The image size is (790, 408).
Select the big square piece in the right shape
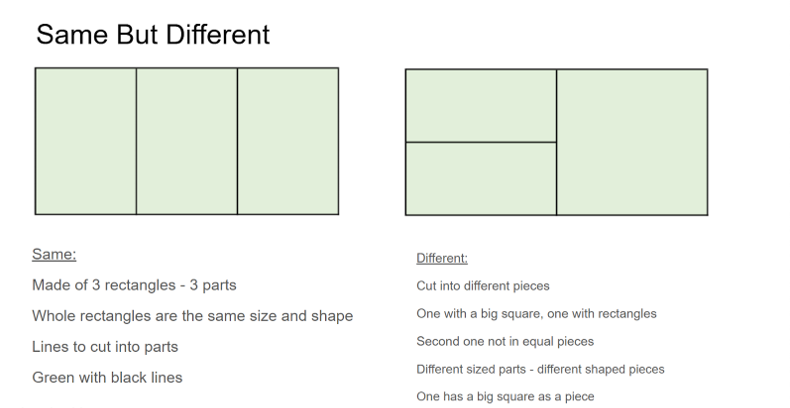click(x=632, y=142)
